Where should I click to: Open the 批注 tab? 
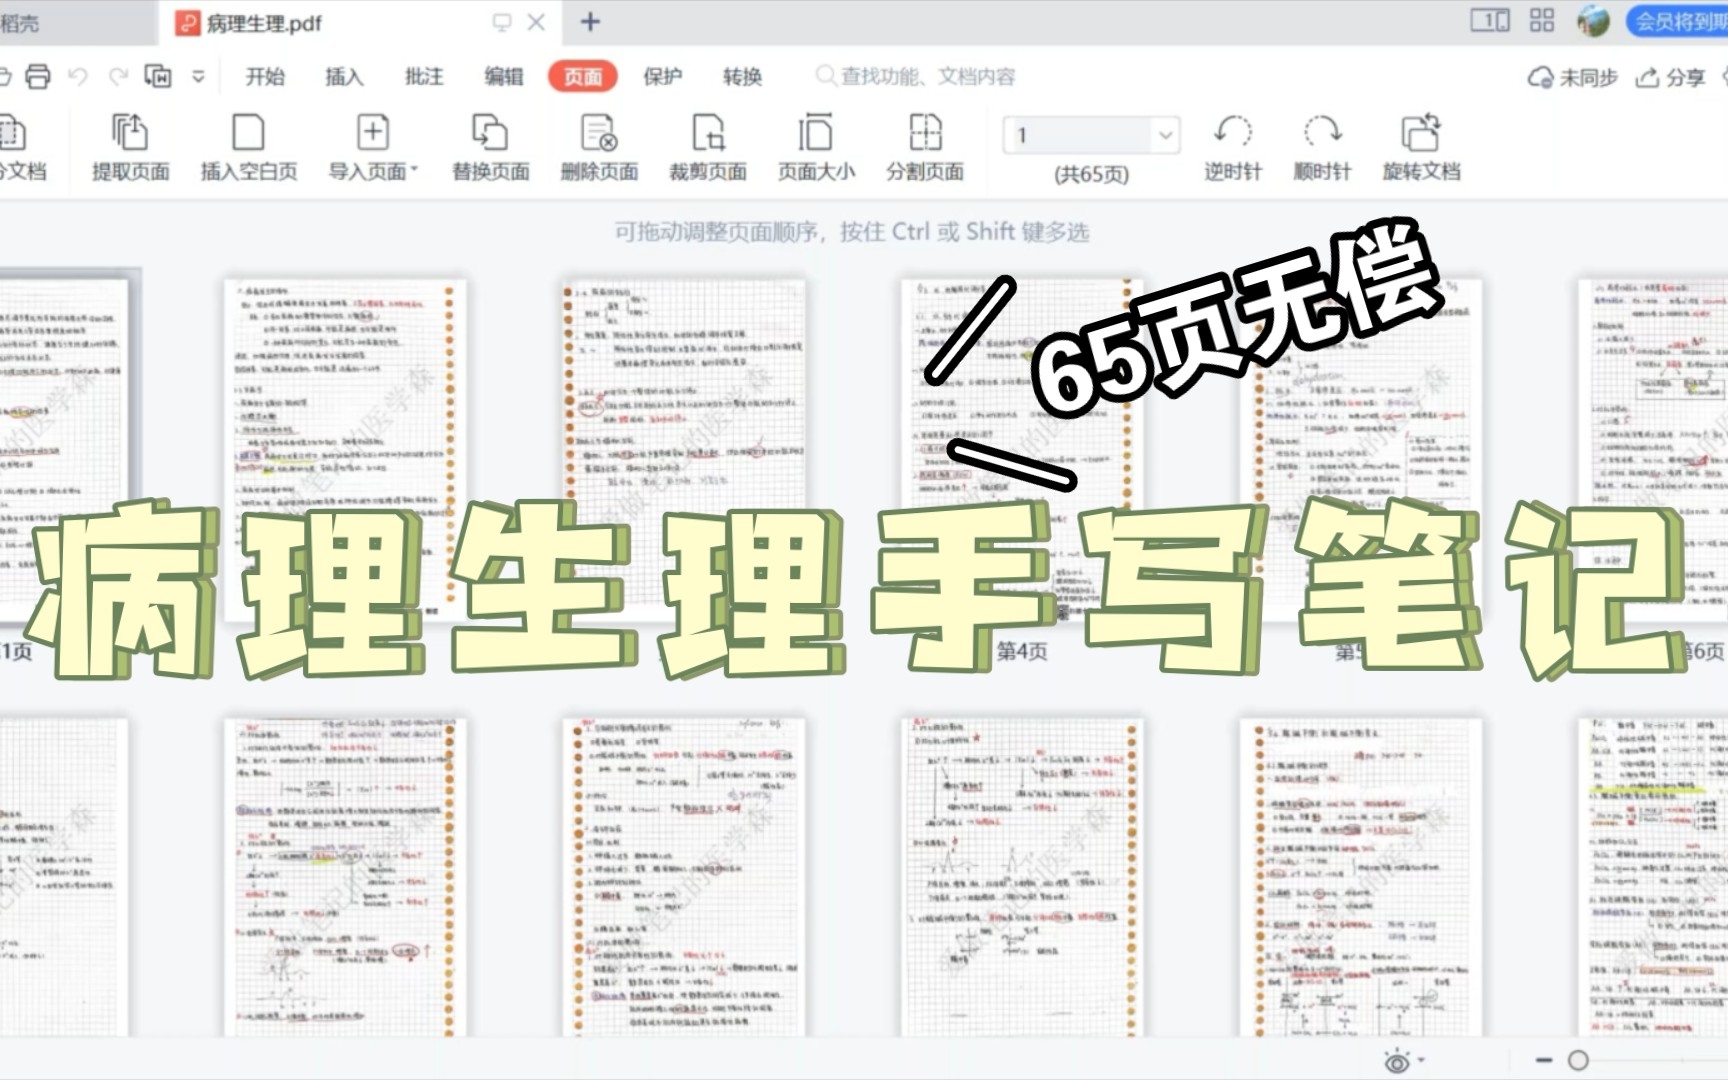coord(424,77)
